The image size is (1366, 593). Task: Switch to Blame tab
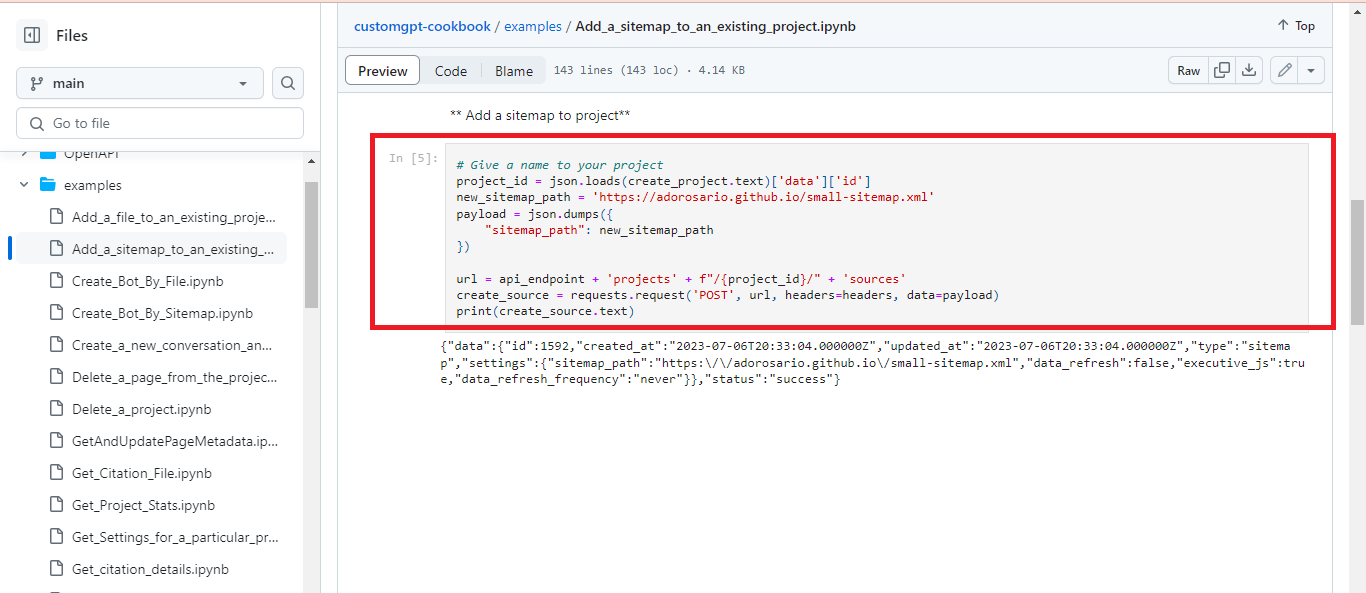(x=514, y=71)
